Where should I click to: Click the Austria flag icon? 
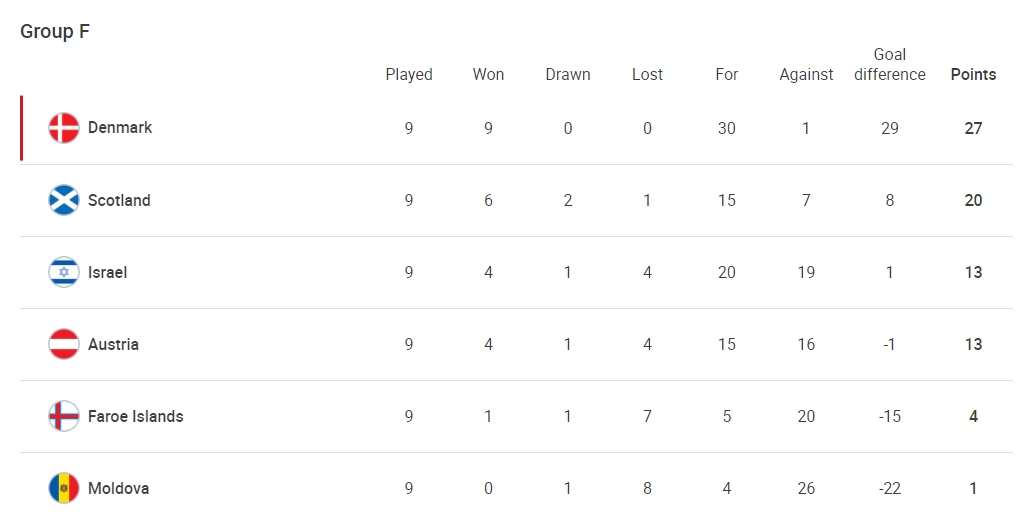pyautogui.click(x=64, y=344)
